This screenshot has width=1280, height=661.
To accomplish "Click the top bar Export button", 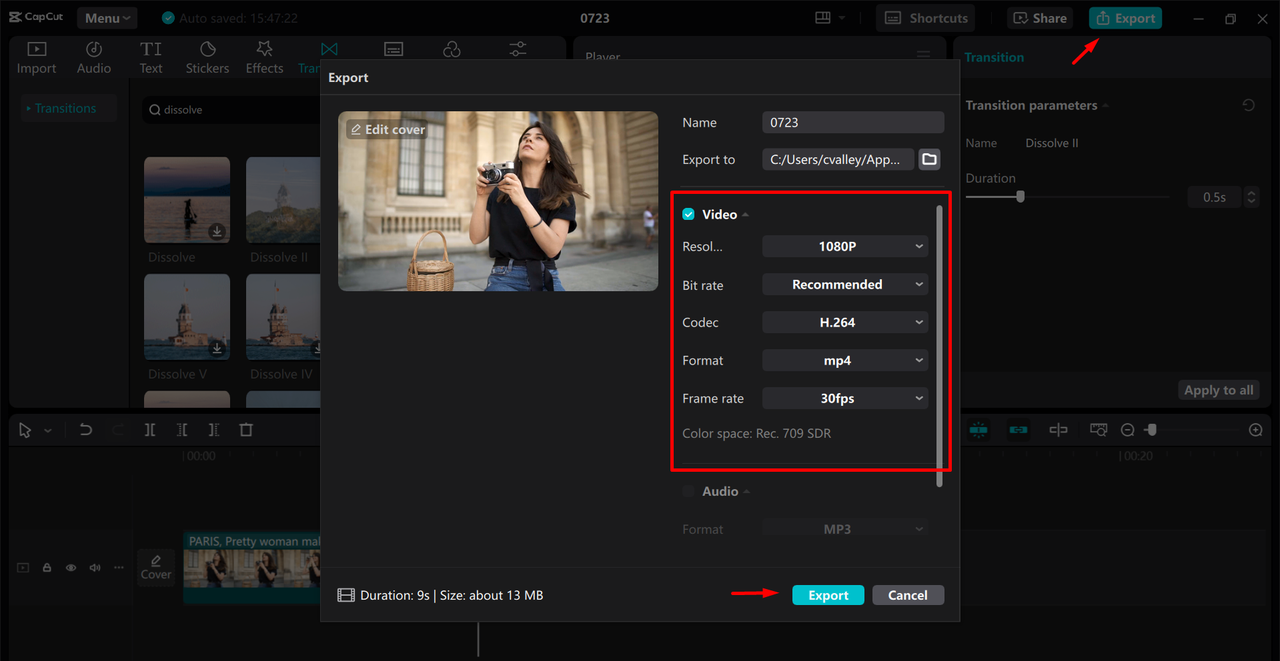I will 1125,18.
